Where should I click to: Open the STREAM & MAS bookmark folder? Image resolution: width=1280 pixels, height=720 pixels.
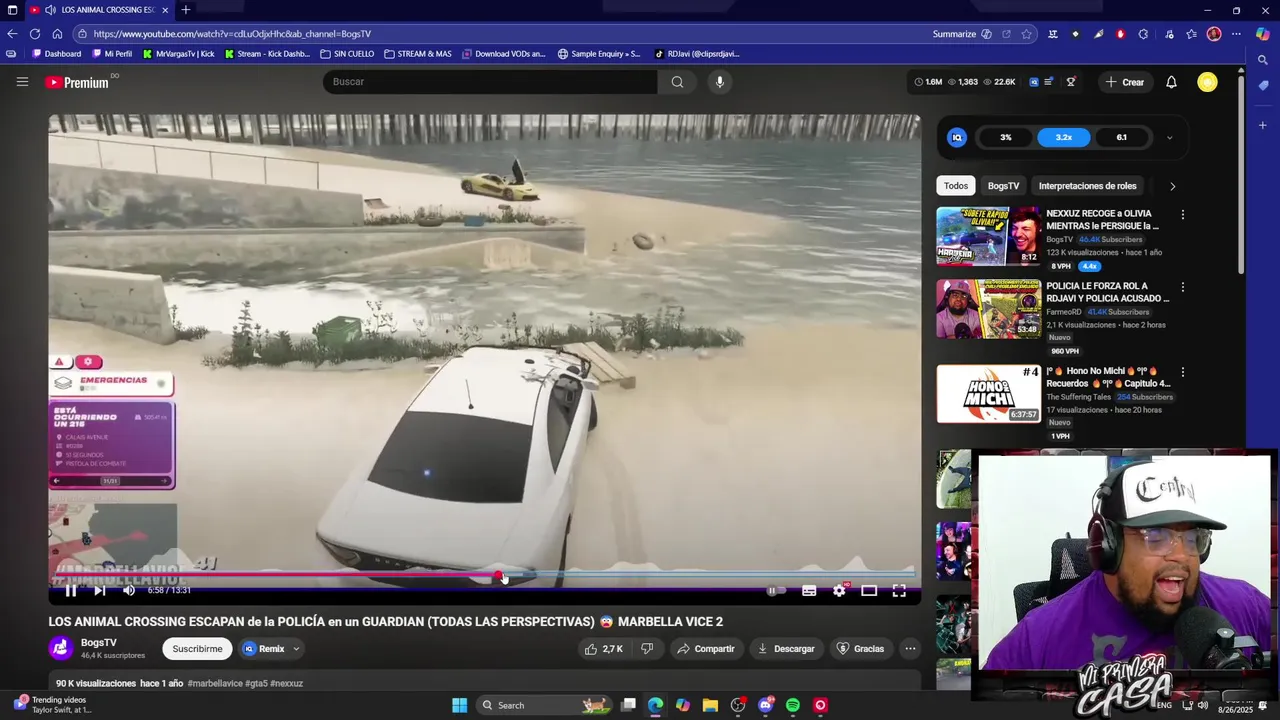tap(417, 54)
